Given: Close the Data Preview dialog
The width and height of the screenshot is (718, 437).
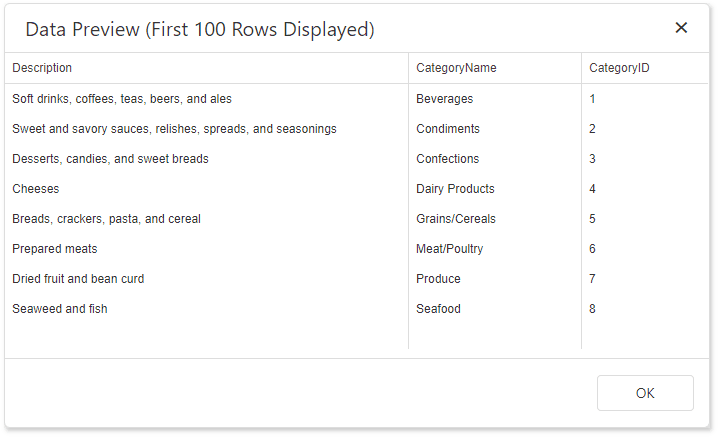Looking at the screenshot, I should pyautogui.click(x=681, y=28).
